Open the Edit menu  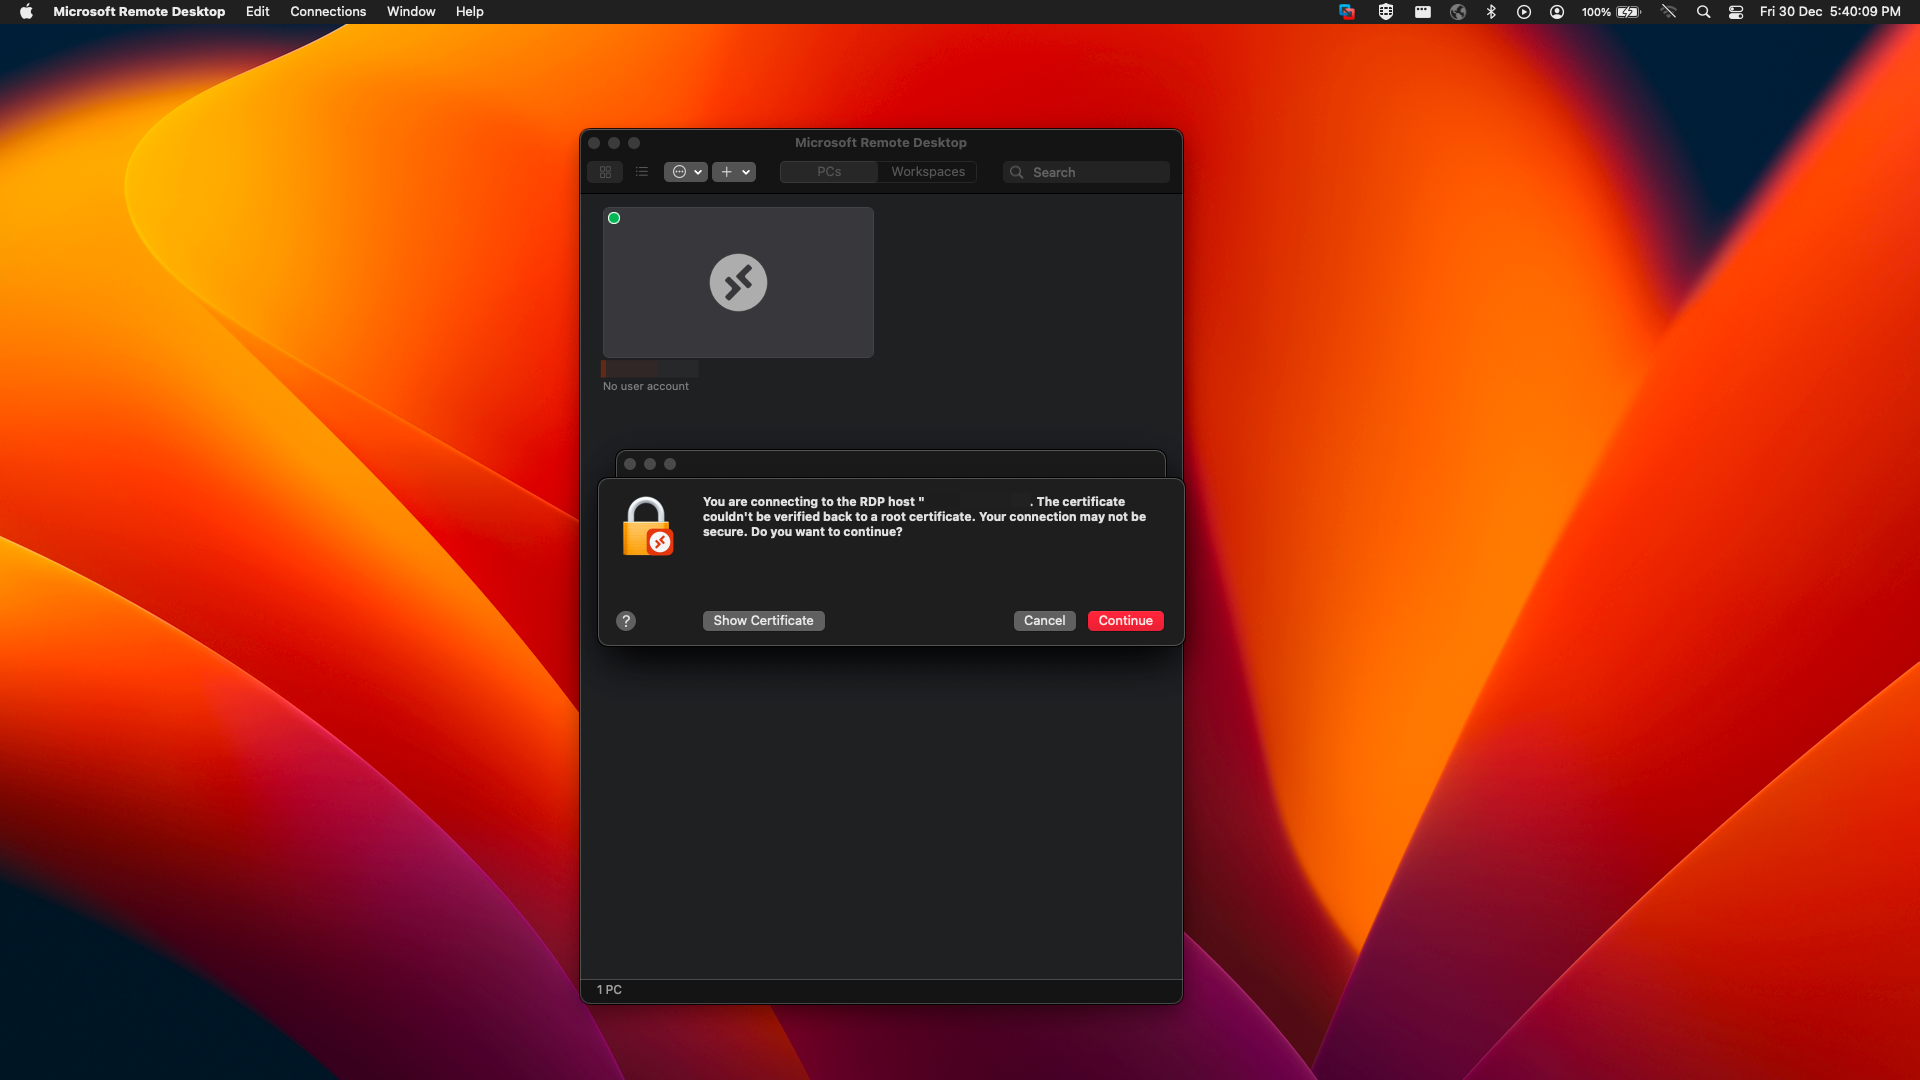258,12
